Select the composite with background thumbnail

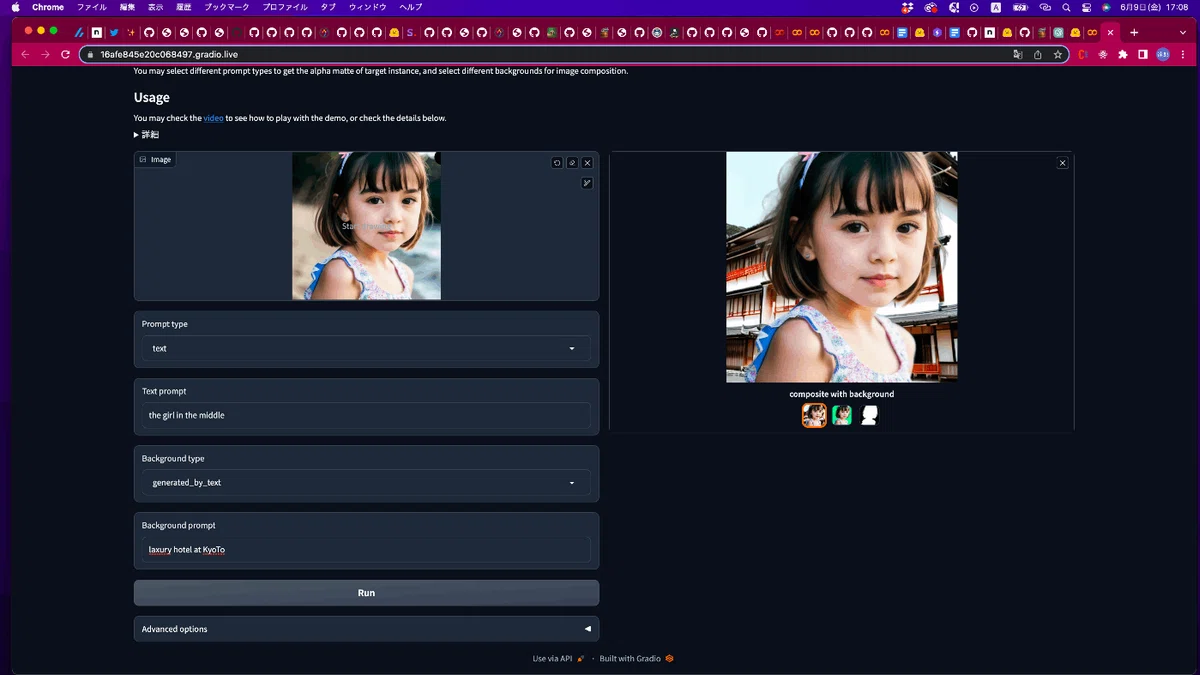(x=814, y=415)
